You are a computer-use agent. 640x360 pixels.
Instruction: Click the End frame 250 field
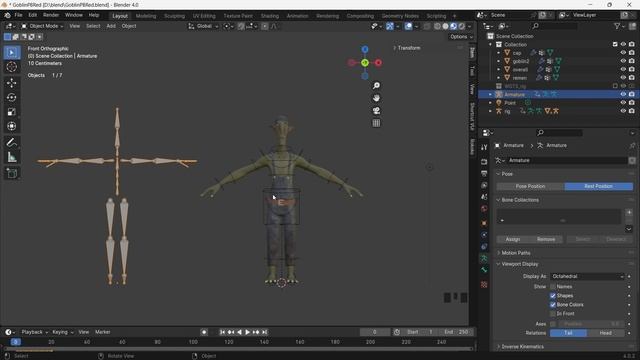[457, 332]
